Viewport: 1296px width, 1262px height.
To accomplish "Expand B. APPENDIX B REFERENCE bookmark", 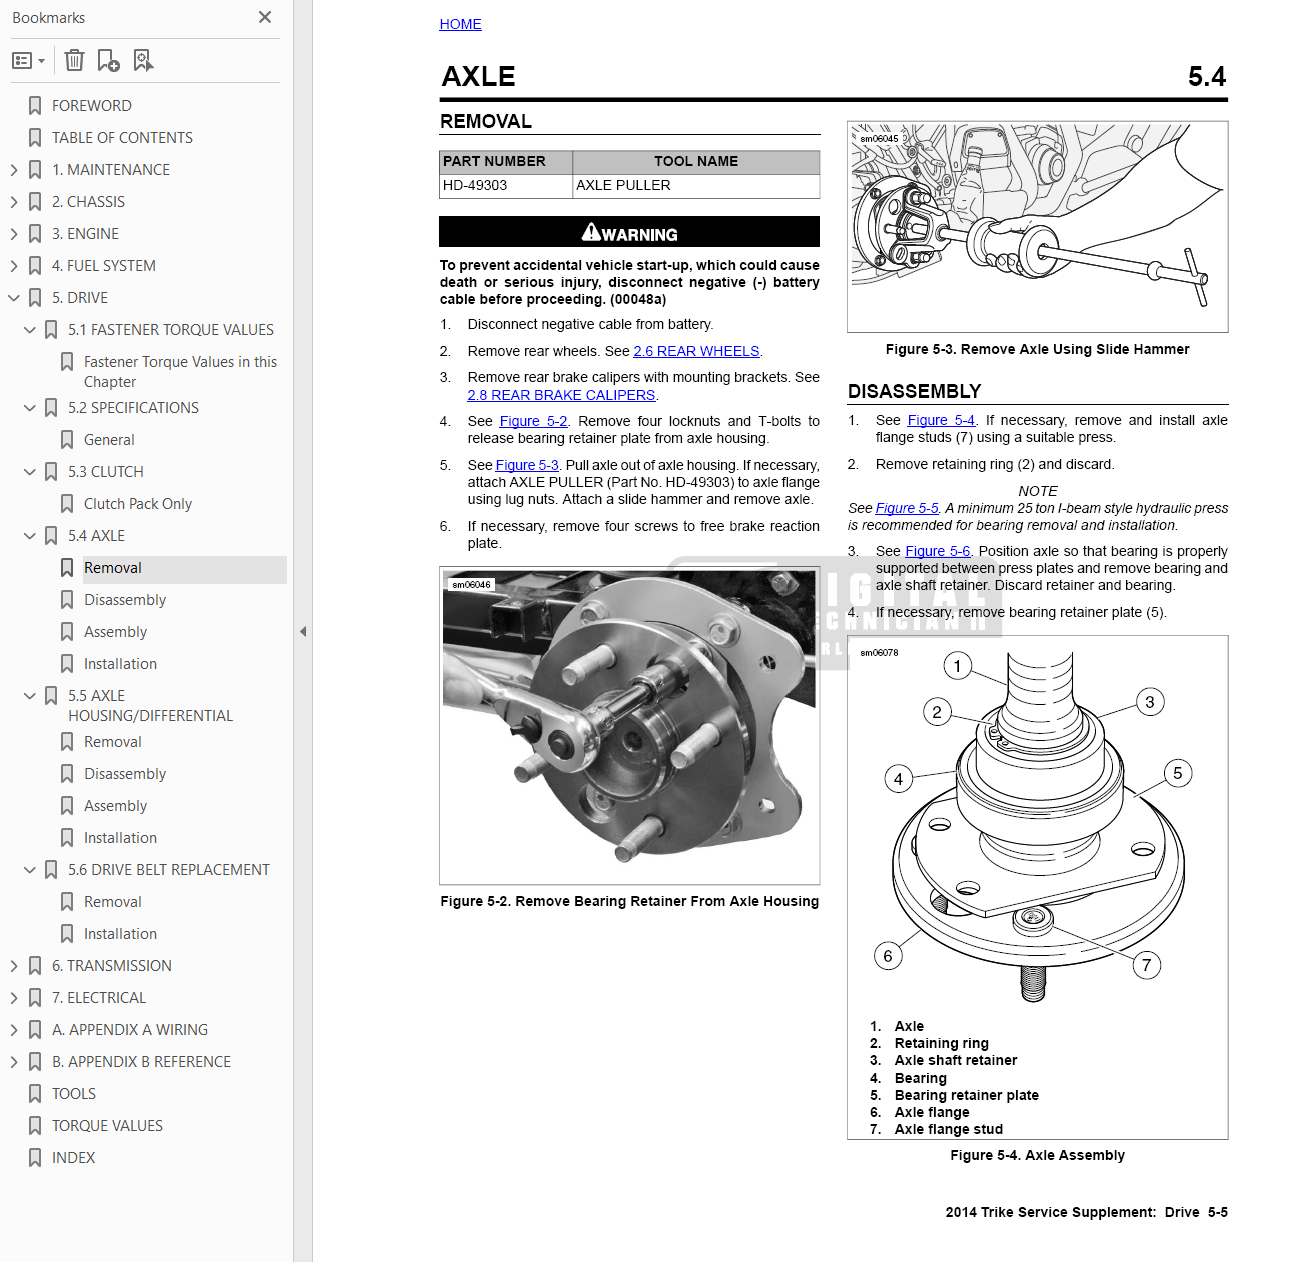I will tap(14, 1062).
